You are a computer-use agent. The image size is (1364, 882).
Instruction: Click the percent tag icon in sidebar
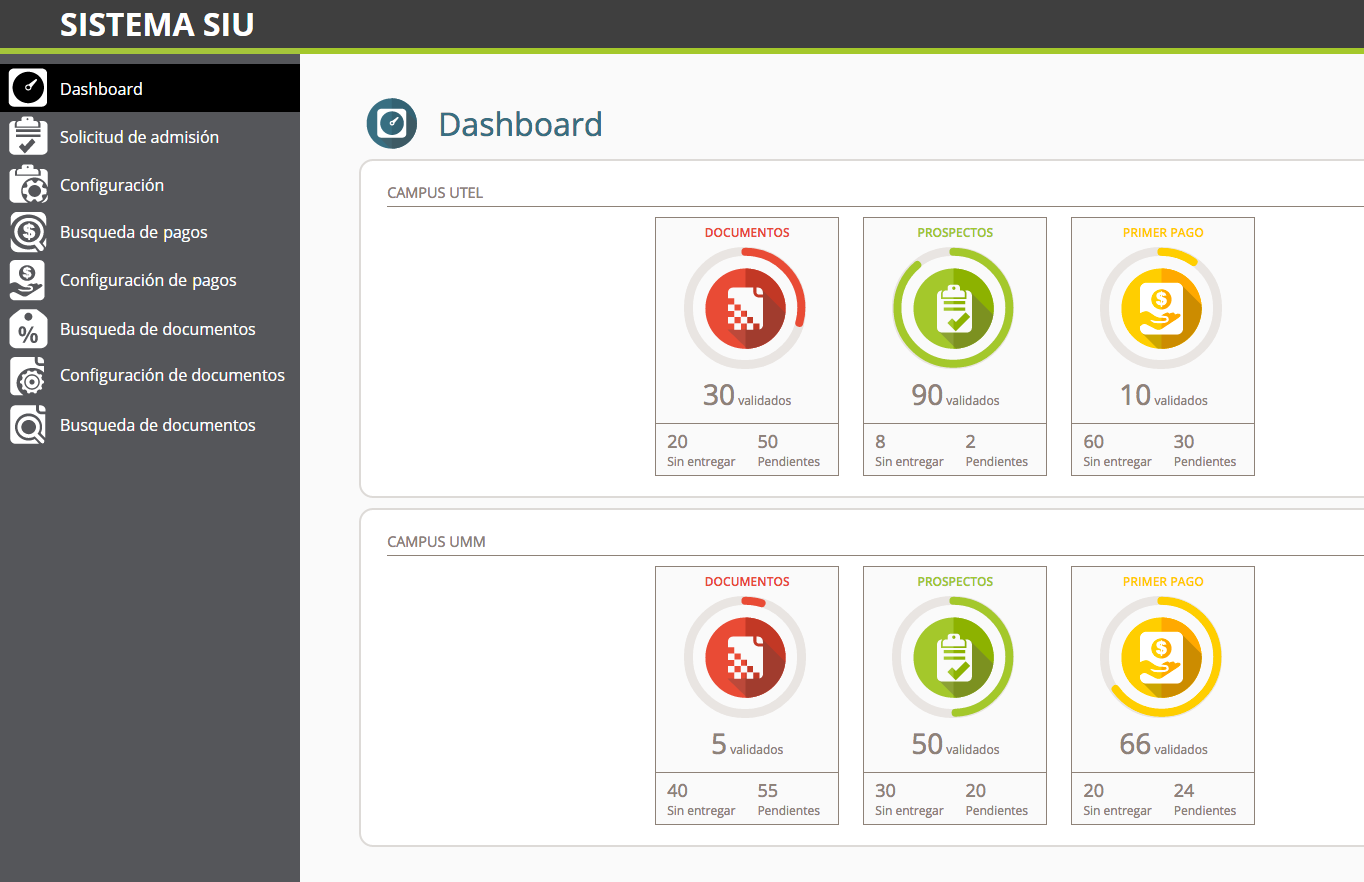[x=28, y=328]
